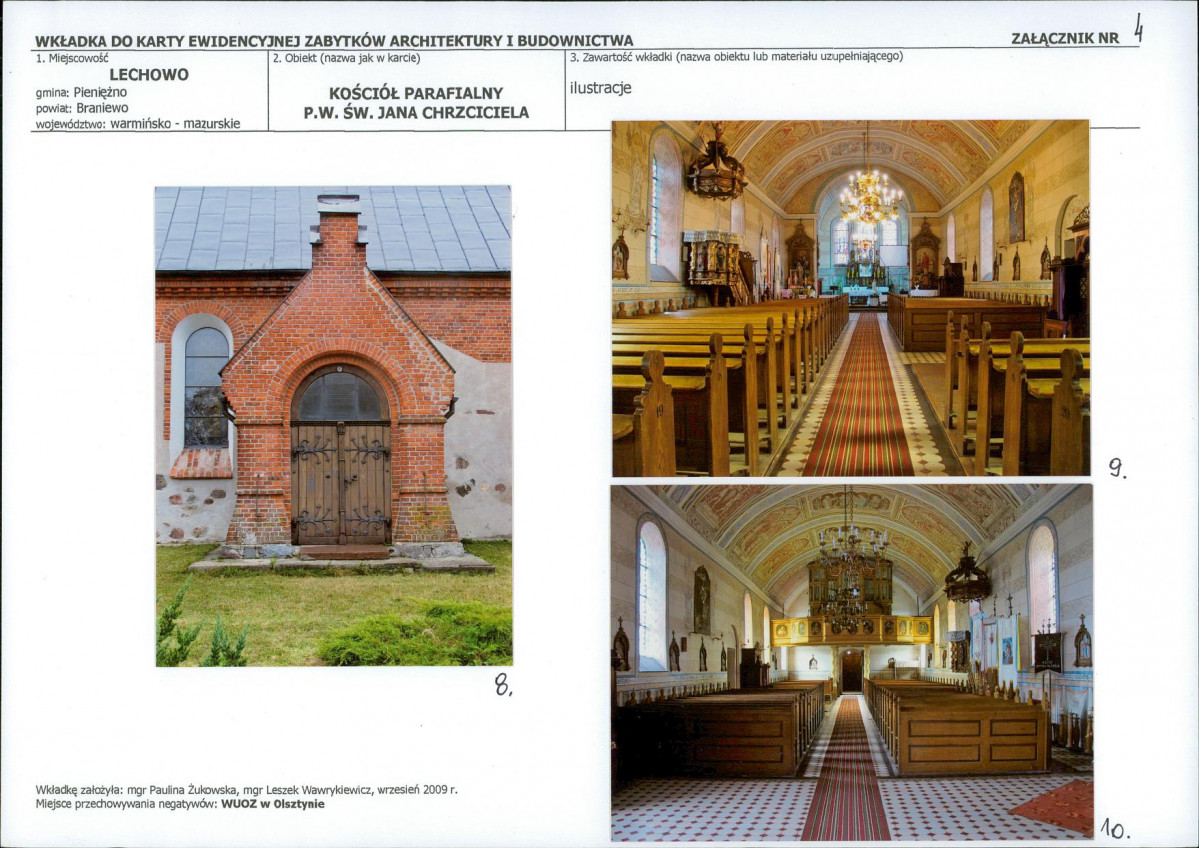Click the 'KOŚCIÓŁ PARAFIALNY' title
The image size is (1199, 848).
tap(416, 93)
